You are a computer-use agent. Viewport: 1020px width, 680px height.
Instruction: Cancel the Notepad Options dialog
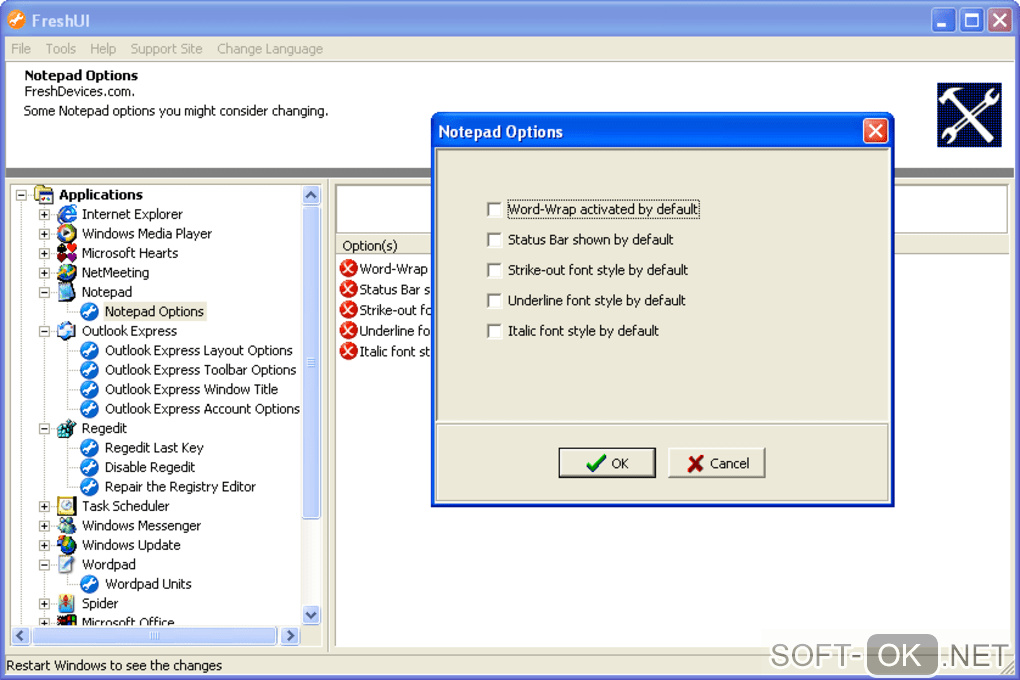pyautogui.click(x=716, y=463)
